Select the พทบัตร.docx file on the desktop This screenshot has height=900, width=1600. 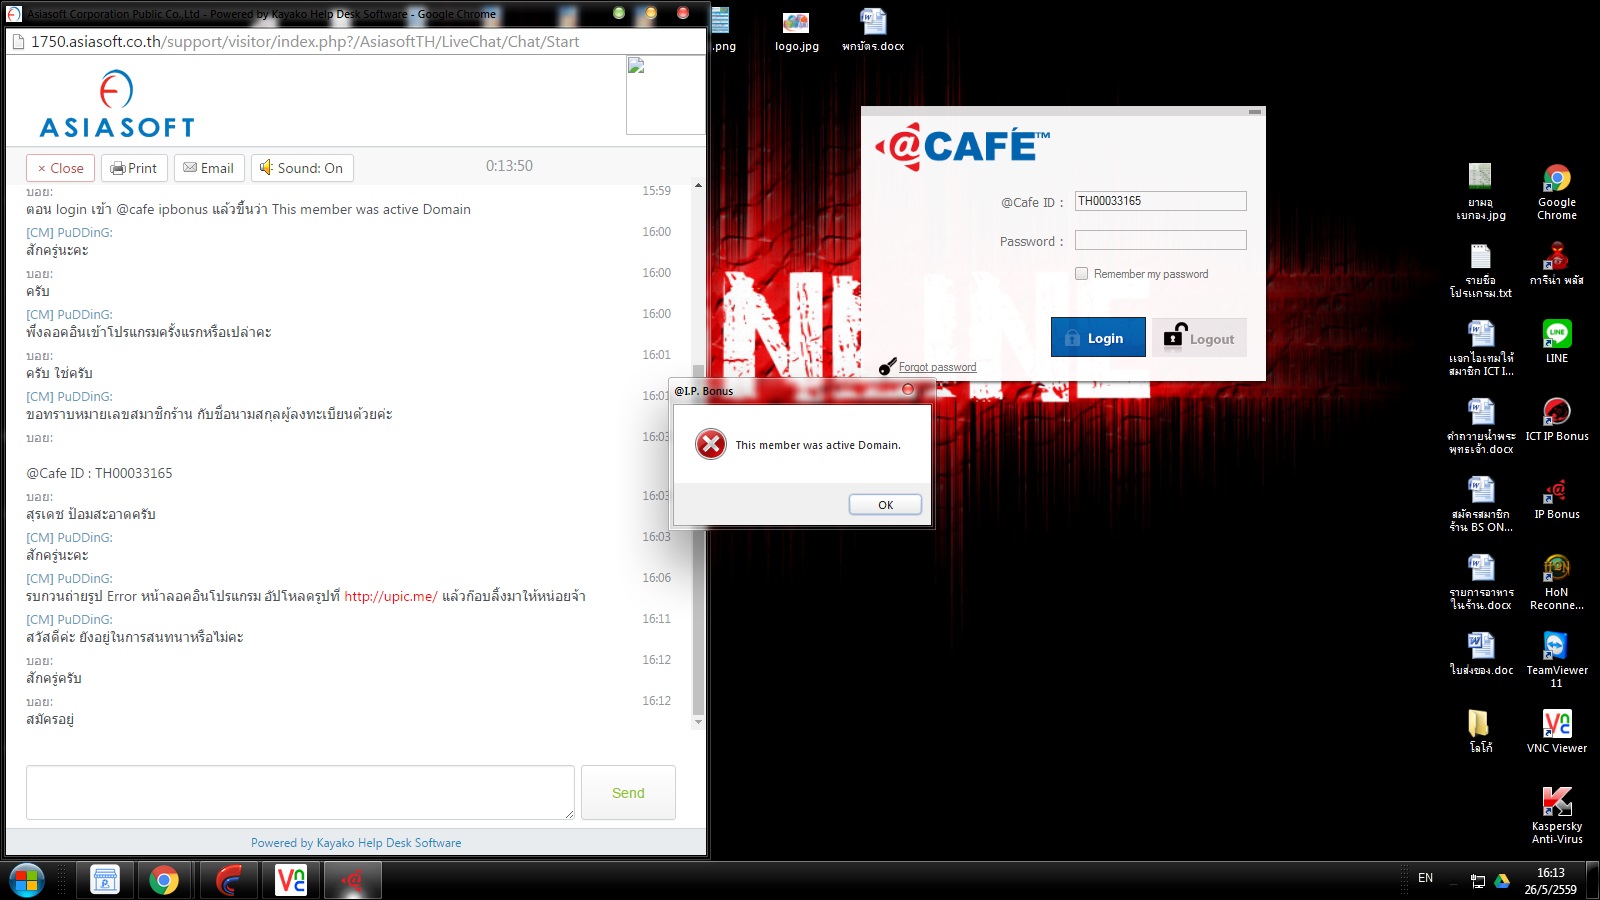click(873, 30)
